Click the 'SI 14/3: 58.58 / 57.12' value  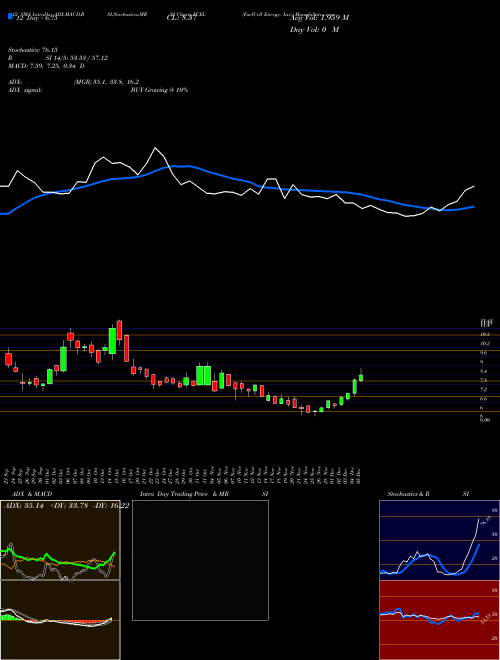[x=77, y=58]
